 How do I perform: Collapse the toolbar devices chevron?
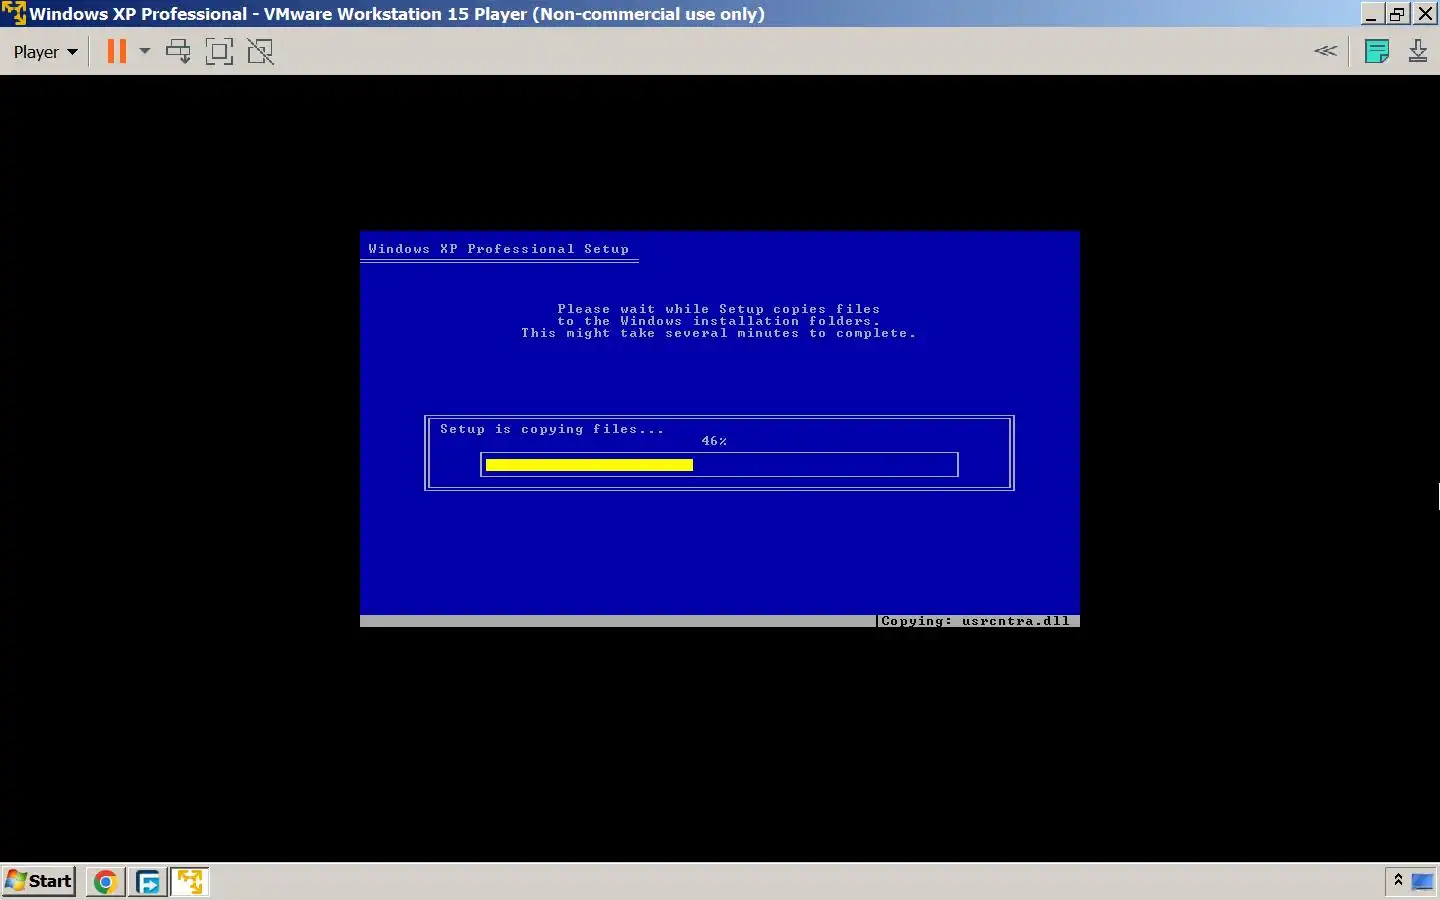(x=1325, y=51)
